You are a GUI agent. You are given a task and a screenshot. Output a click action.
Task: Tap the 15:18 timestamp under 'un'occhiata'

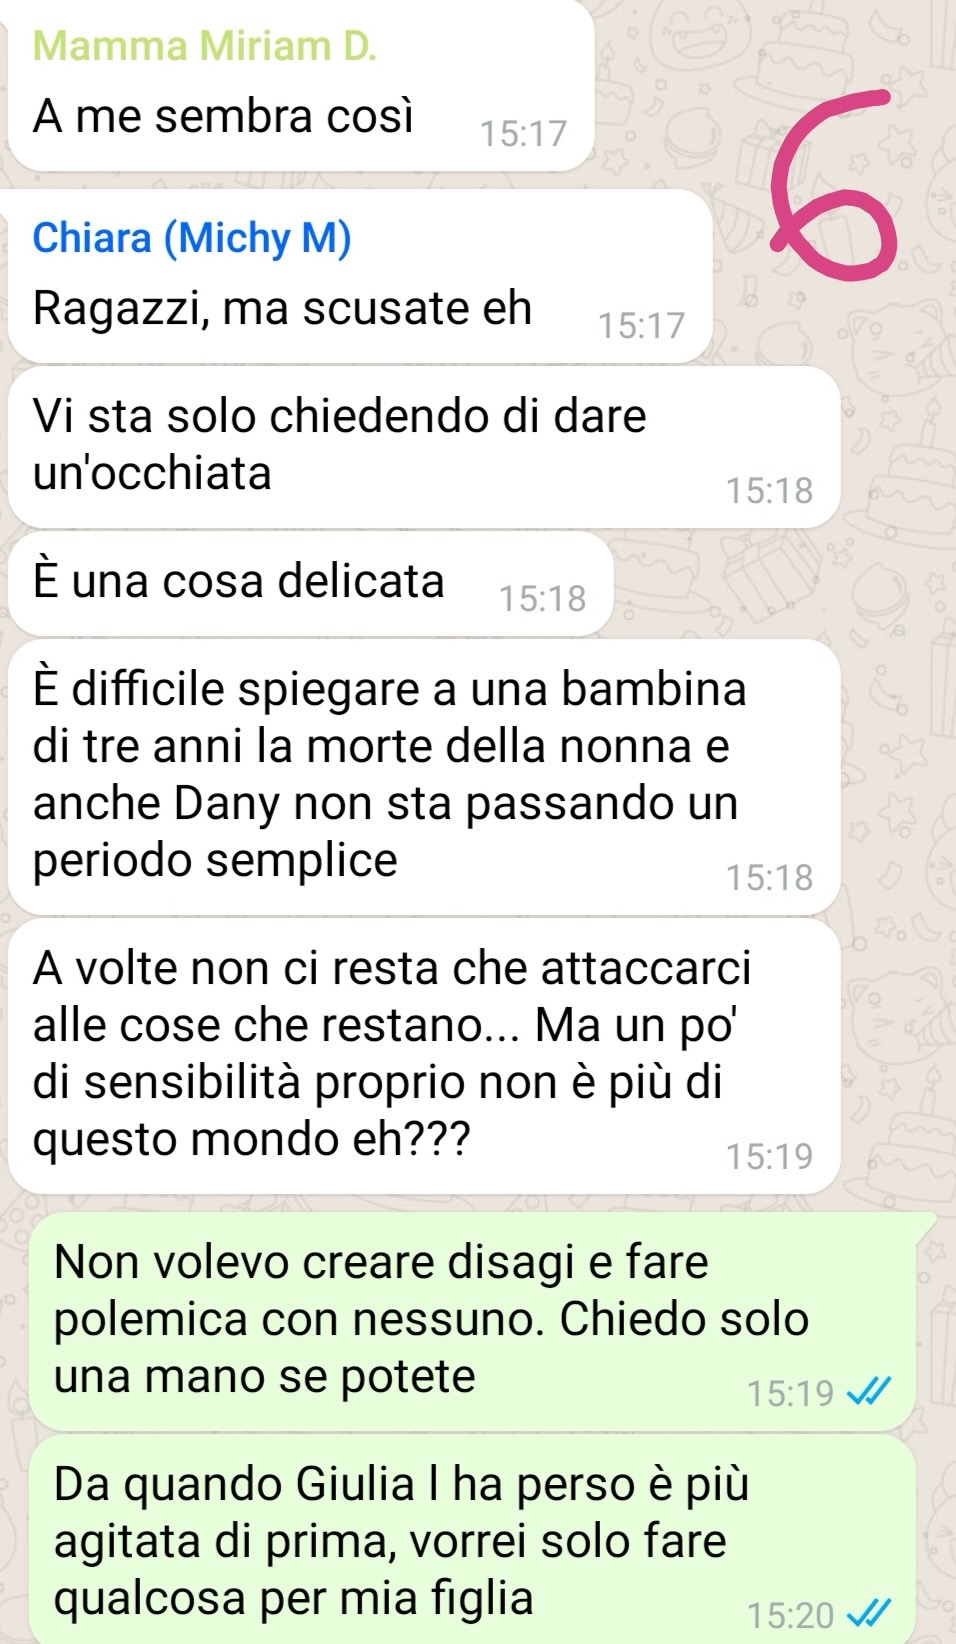769,490
